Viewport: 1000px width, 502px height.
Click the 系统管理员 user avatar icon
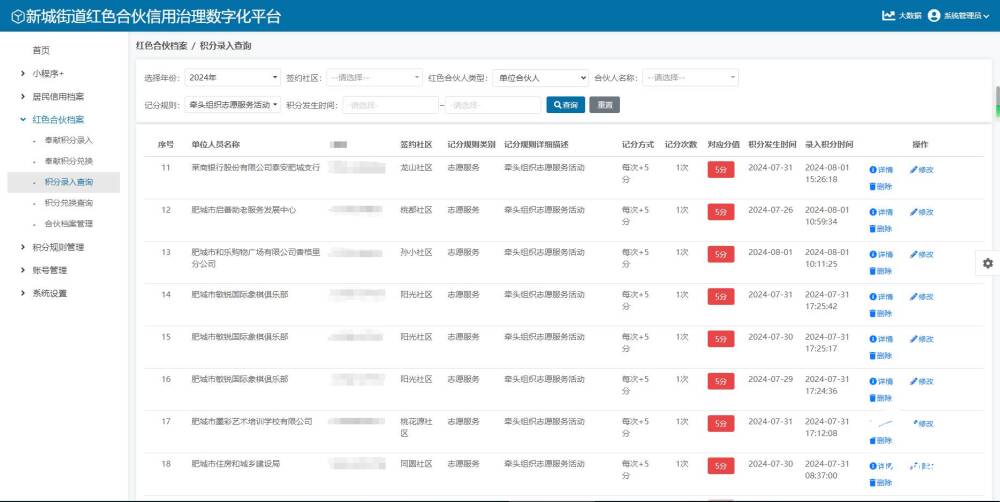click(x=934, y=16)
